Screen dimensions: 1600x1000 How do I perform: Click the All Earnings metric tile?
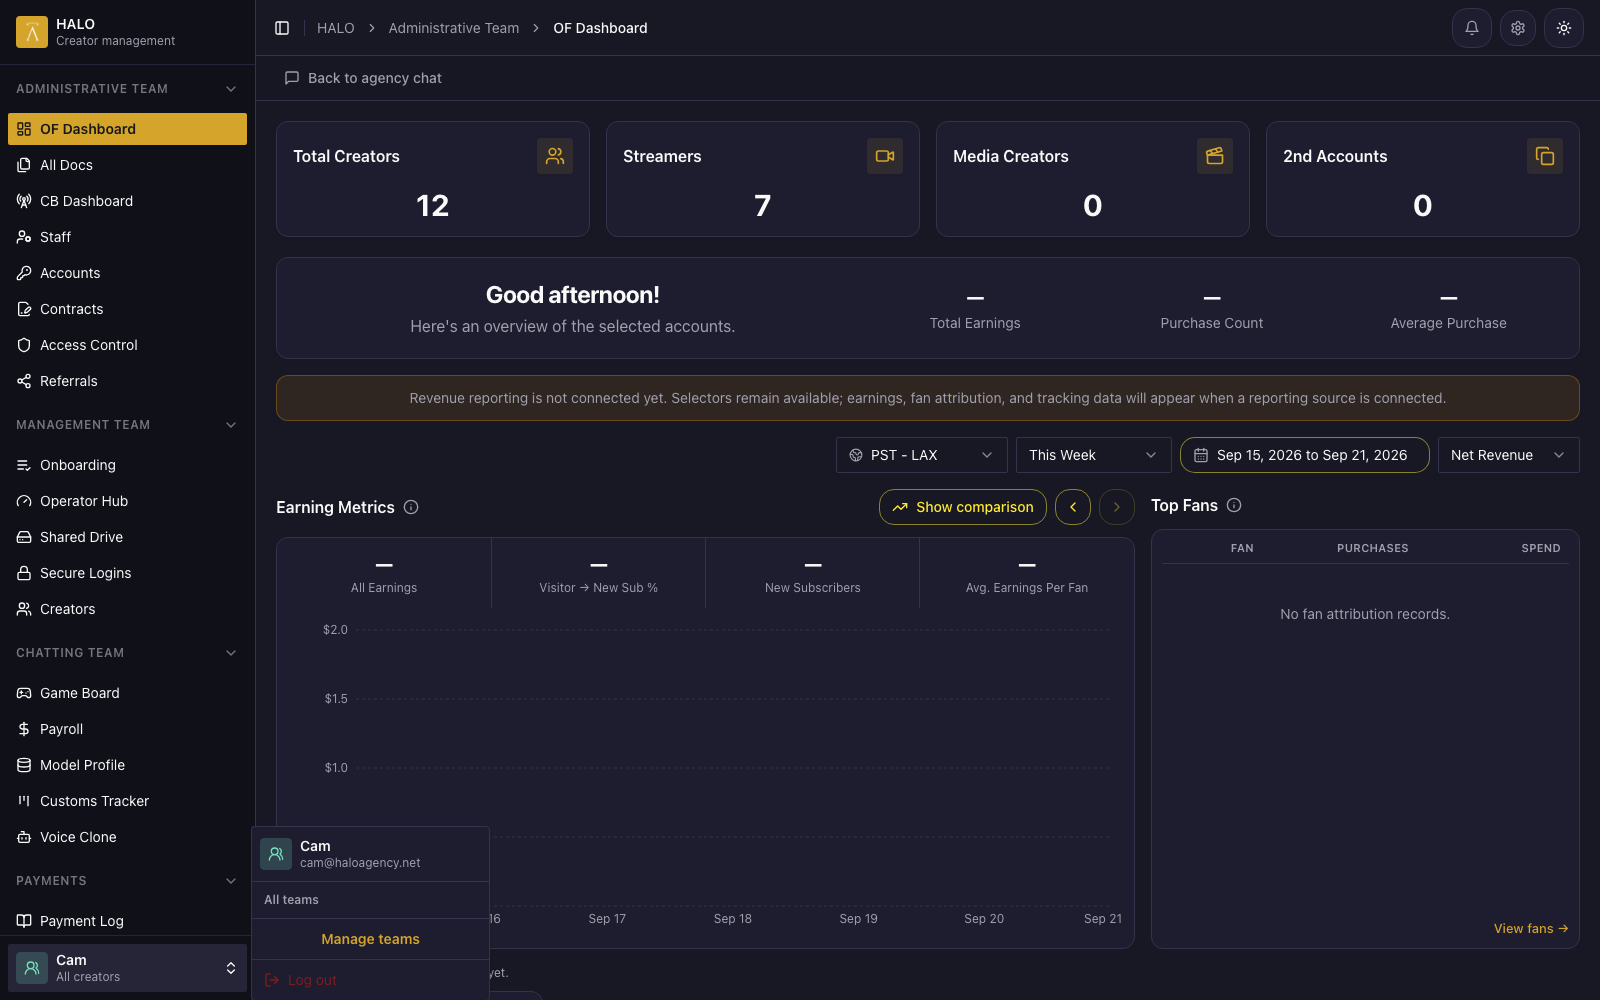(x=384, y=574)
